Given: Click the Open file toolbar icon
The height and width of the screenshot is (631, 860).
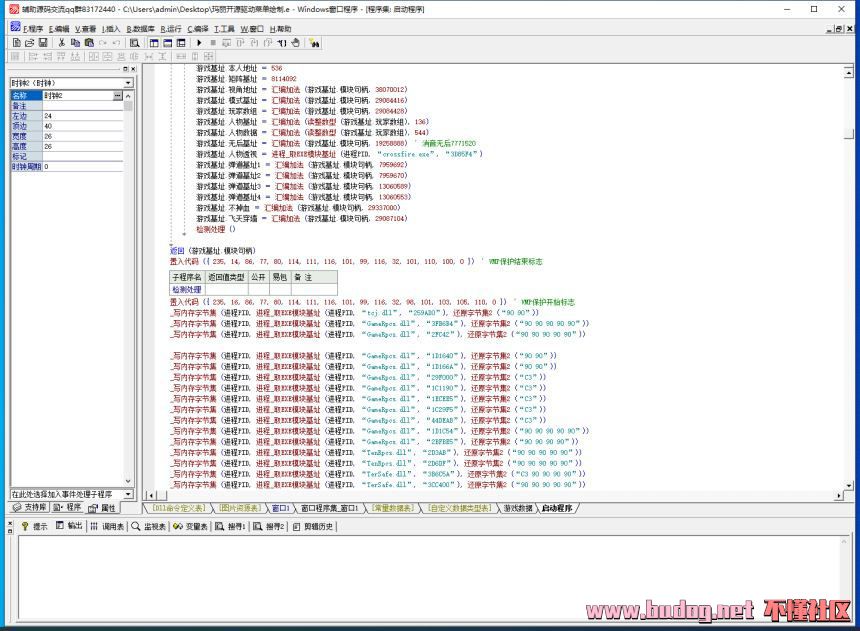Looking at the screenshot, I should (30, 43).
